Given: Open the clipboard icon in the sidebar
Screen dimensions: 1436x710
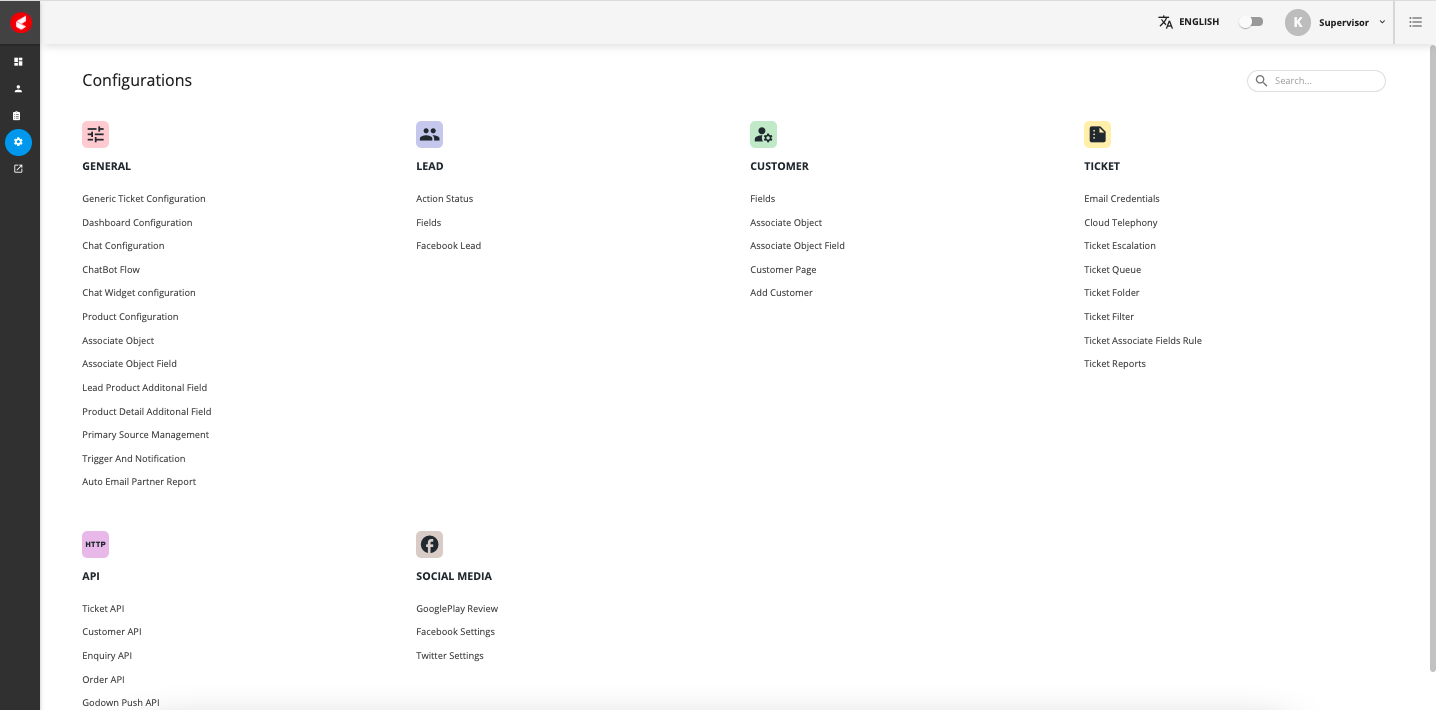Looking at the screenshot, I should click(x=18, y=116).
